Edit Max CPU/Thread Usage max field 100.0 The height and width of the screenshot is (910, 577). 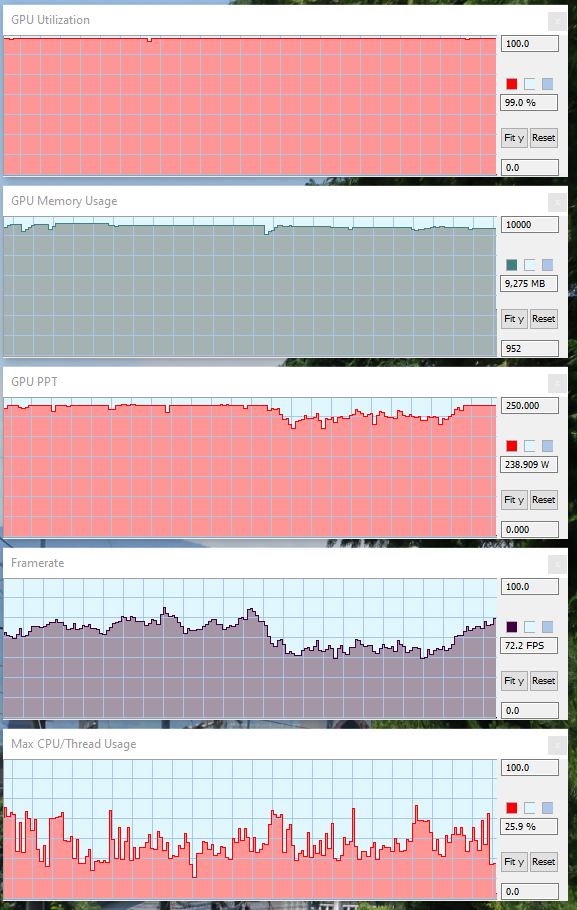click(529, 768)
